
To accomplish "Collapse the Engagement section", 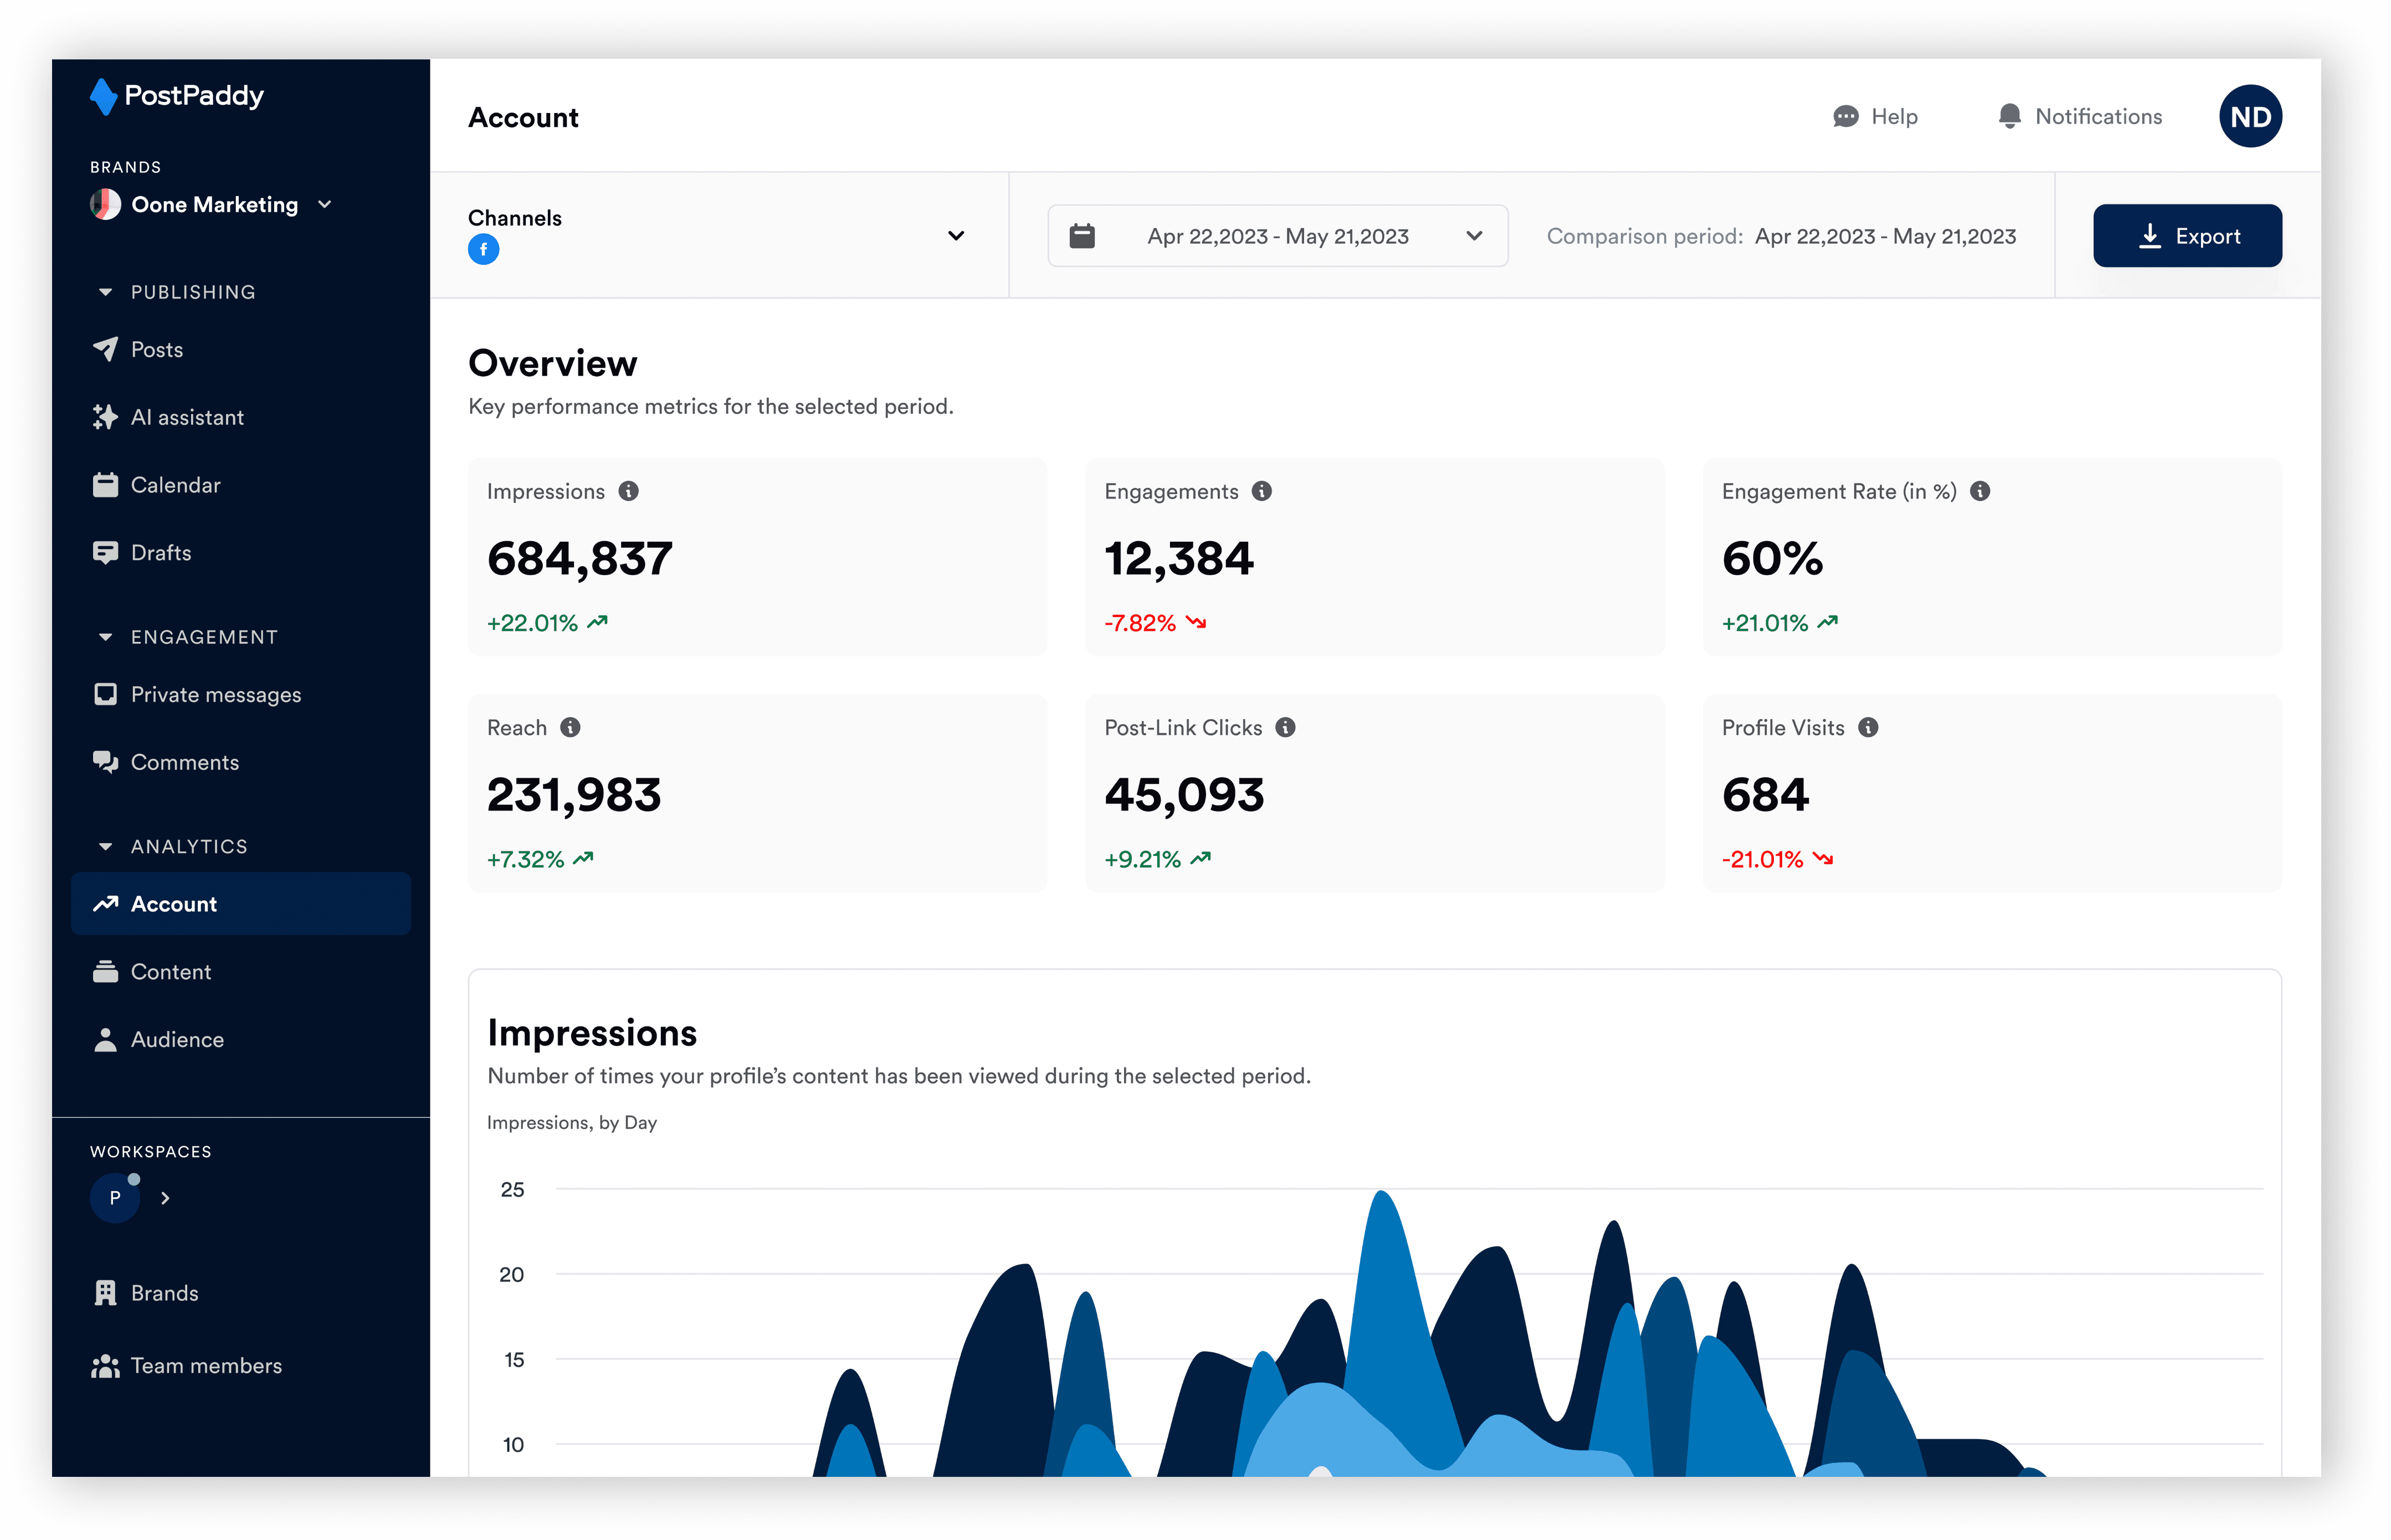I will (105, 638).
